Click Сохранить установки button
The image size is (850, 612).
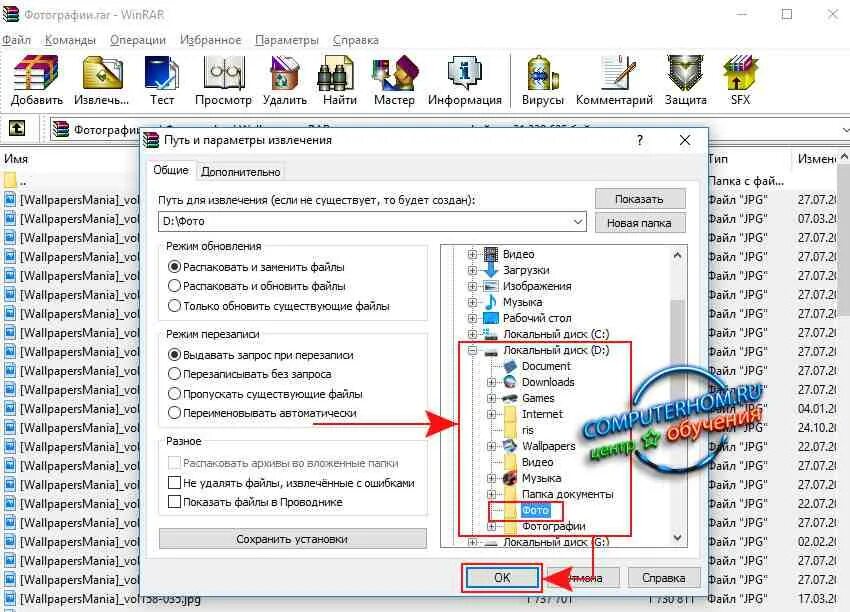coord(292,539)
